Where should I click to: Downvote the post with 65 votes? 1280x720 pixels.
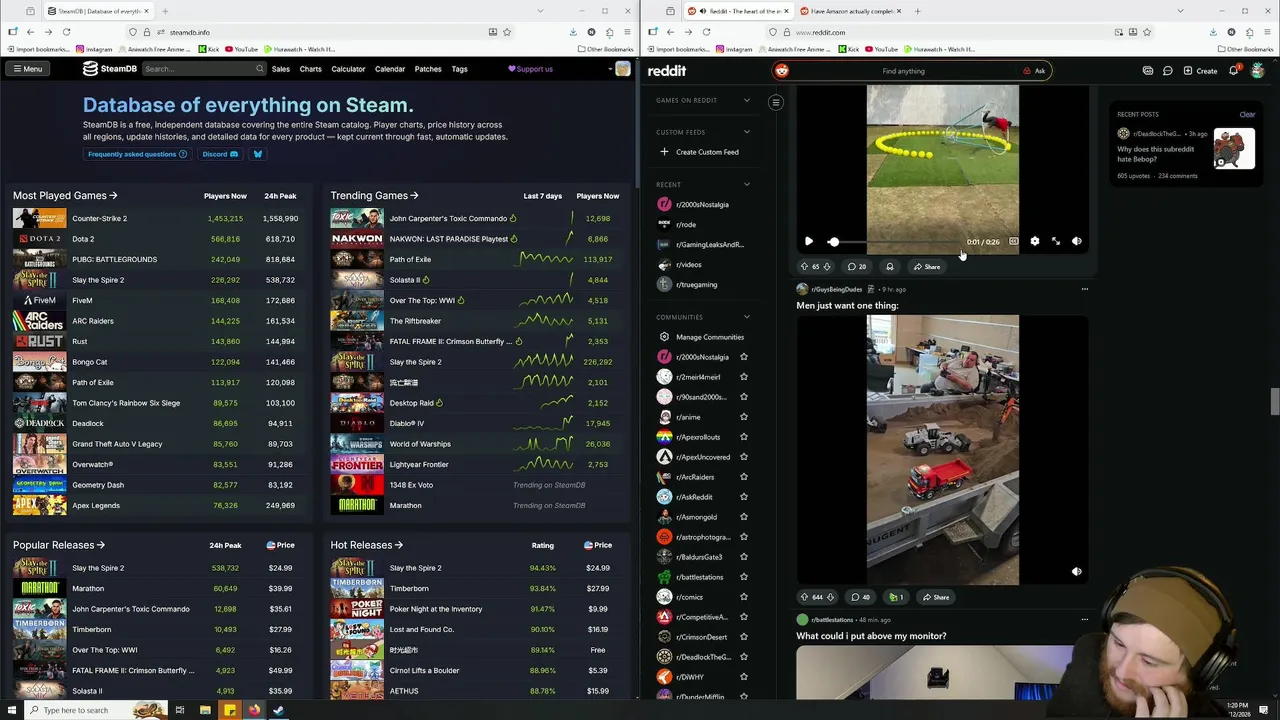coord(827,267)
